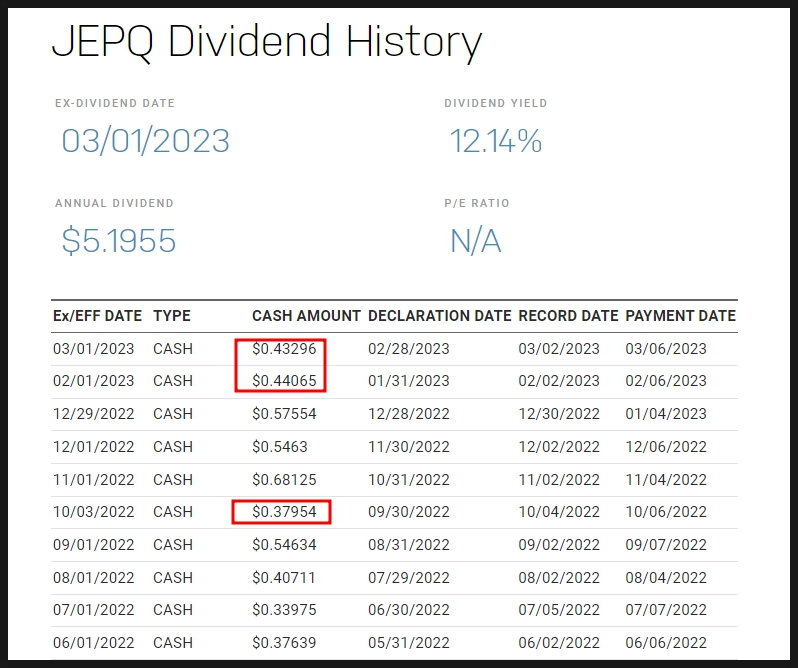Screen dimensions: 798x668
Task: Click the dividend yield value 12.14%
Action: [x=496, y=141]
